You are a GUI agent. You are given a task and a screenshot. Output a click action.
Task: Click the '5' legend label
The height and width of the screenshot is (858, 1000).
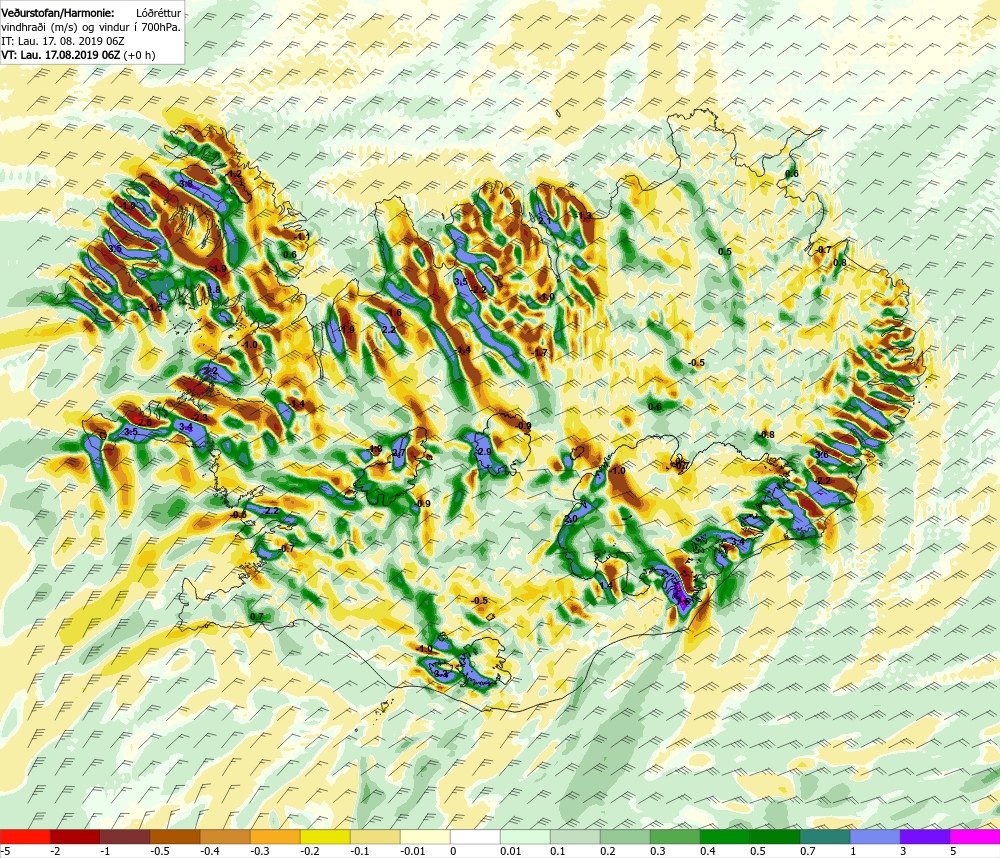pos(953,851)
